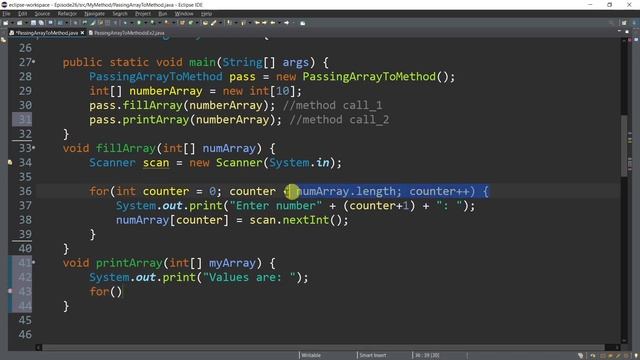This screenshot has width=640, height=360.
Task: Click "myArray" parameter in line 41
Action: [x=232, y=263]
